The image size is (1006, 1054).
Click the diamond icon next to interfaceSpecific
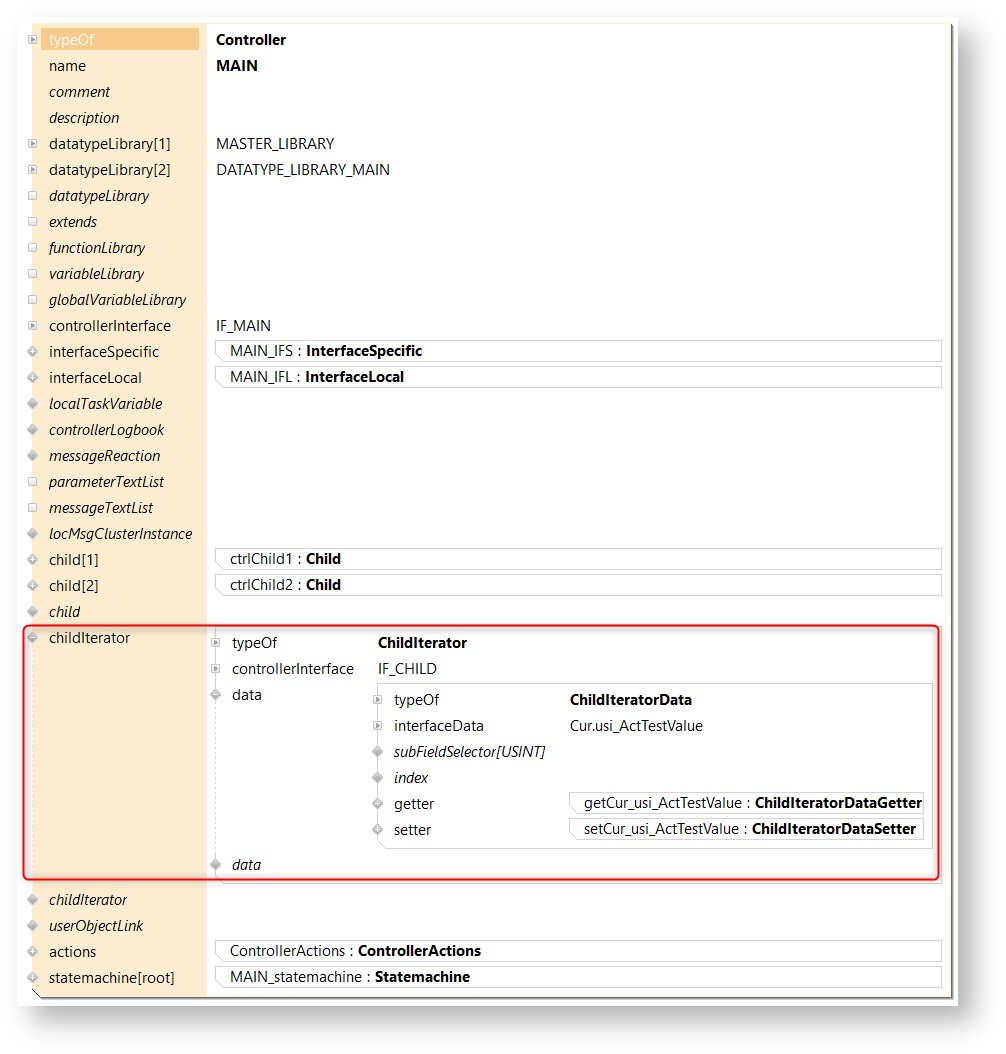click(x=33, y=352)
